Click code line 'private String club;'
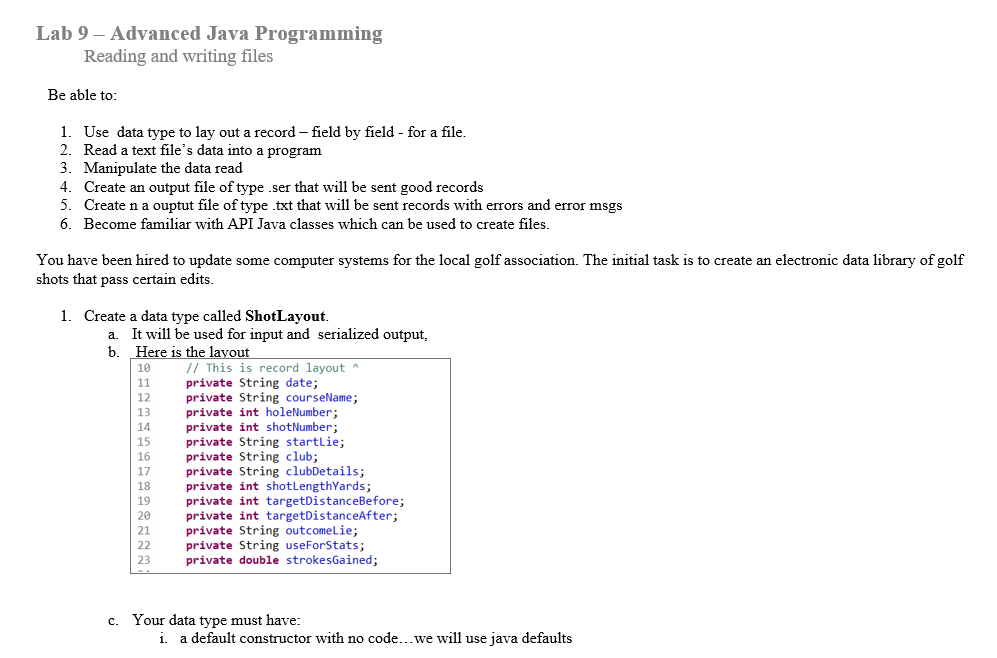The width and height of the screenshot is (997, 658). click(x=252, y=456)
